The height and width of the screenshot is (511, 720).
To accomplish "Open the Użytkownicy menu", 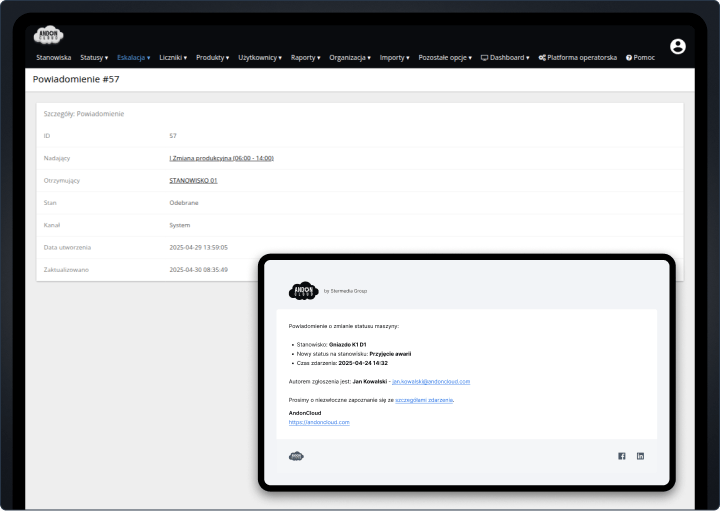I will point(260,58).
